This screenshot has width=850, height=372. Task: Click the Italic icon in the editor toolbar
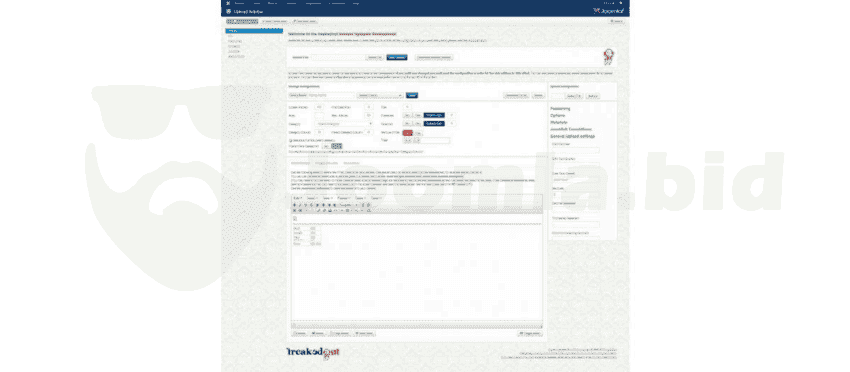click(x=300, y=206)
